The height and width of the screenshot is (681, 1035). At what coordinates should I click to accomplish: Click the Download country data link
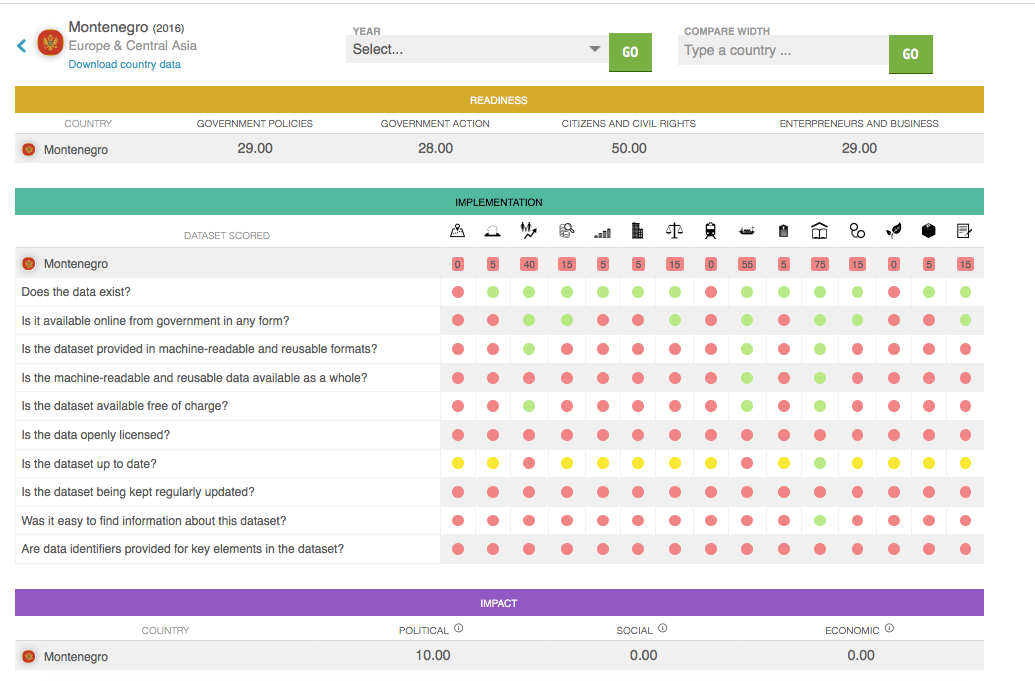tap(124, 64)
